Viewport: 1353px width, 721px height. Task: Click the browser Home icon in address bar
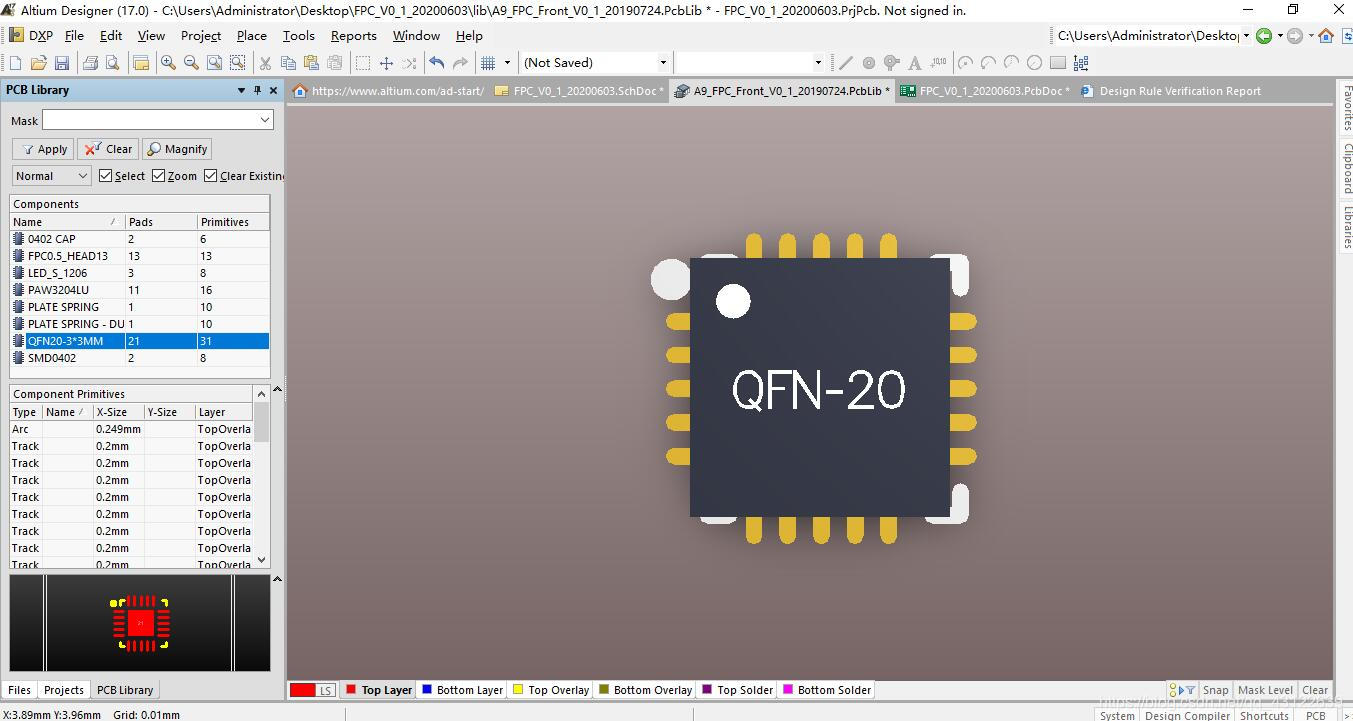pyautogui.click(x=1326, y=36)
